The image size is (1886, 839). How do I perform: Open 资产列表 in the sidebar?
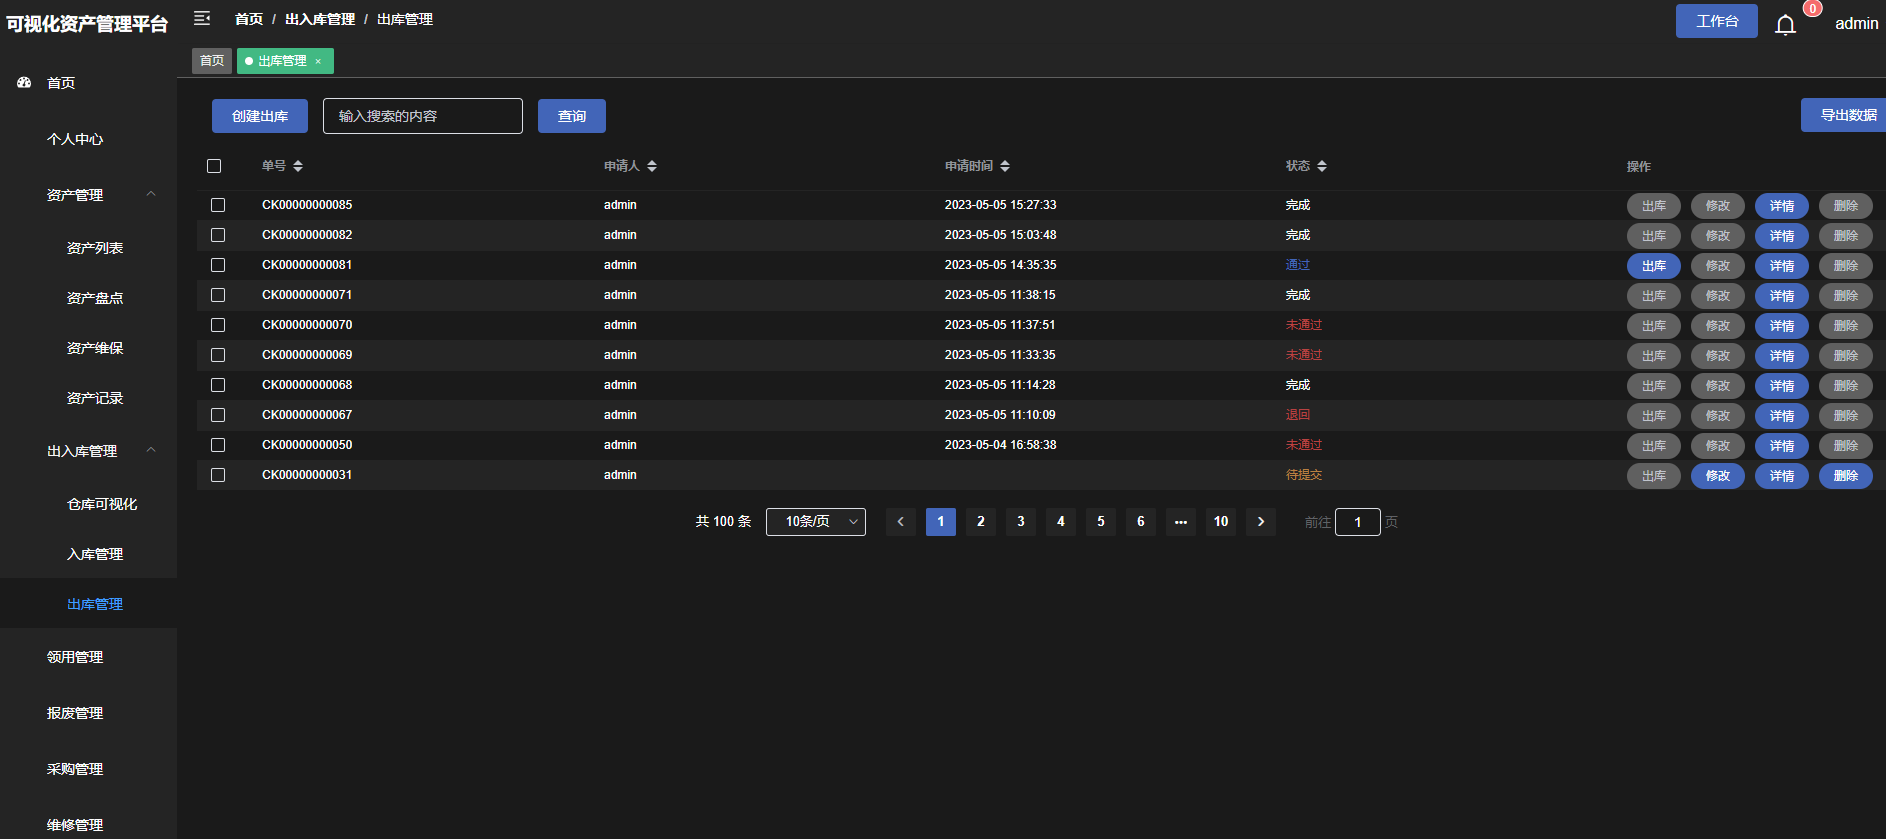[95, 248]
